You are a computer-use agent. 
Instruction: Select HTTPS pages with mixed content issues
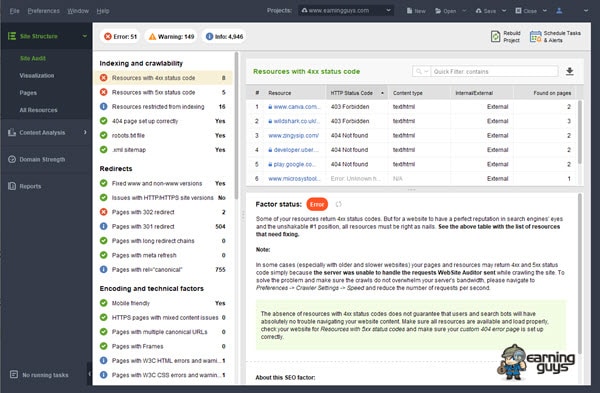(163, 318)
